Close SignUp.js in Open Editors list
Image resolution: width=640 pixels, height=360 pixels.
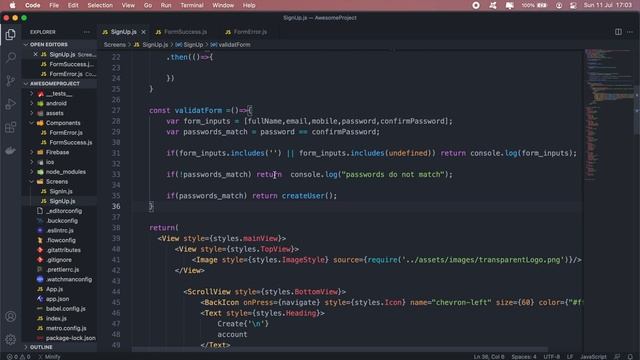pyautogui.click(x=36, y=54)
